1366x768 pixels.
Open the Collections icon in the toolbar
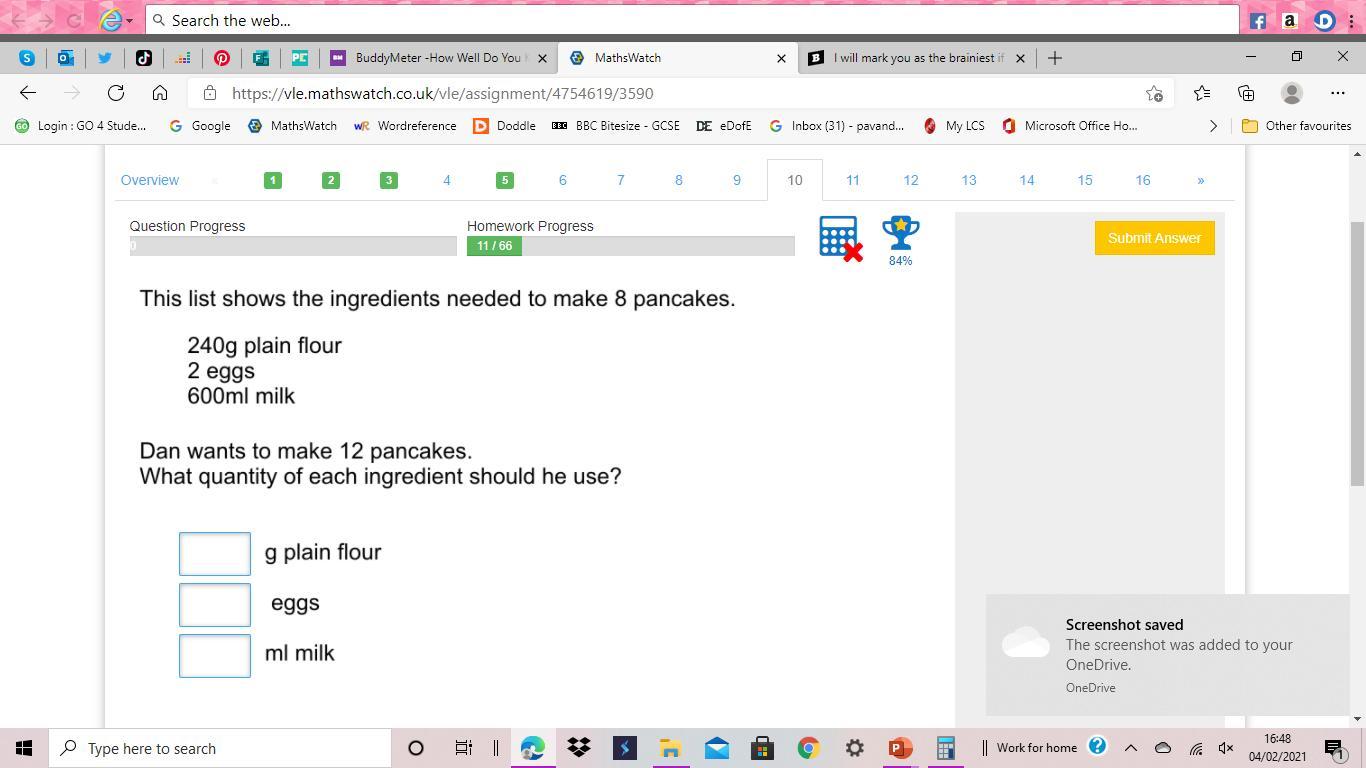coord(1246,93)
